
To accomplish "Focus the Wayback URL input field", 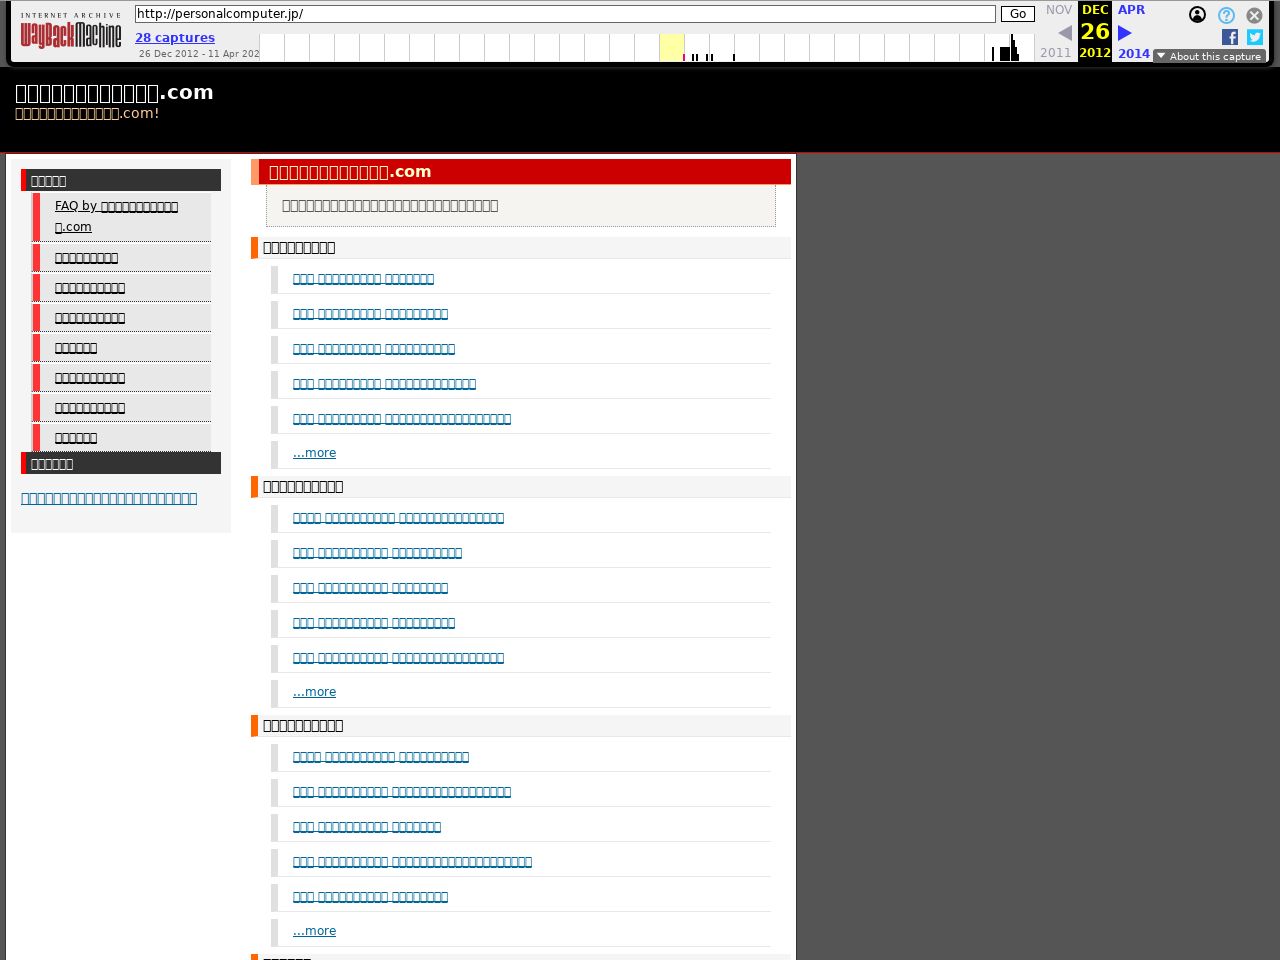I will click(565, 14).
